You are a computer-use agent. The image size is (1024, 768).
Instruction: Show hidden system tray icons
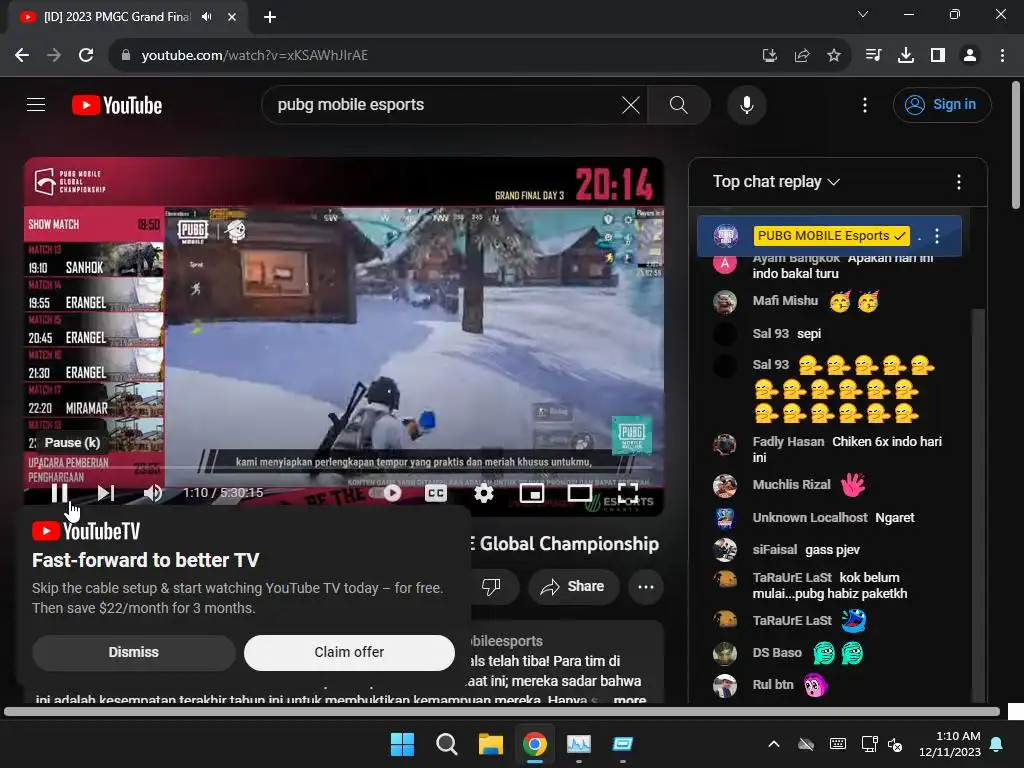point(774,744)
